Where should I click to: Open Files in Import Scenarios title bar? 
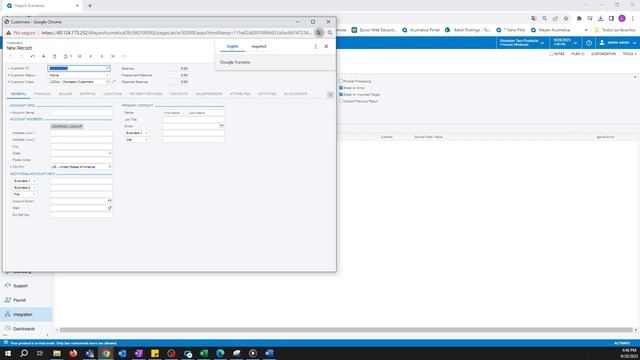577,54
